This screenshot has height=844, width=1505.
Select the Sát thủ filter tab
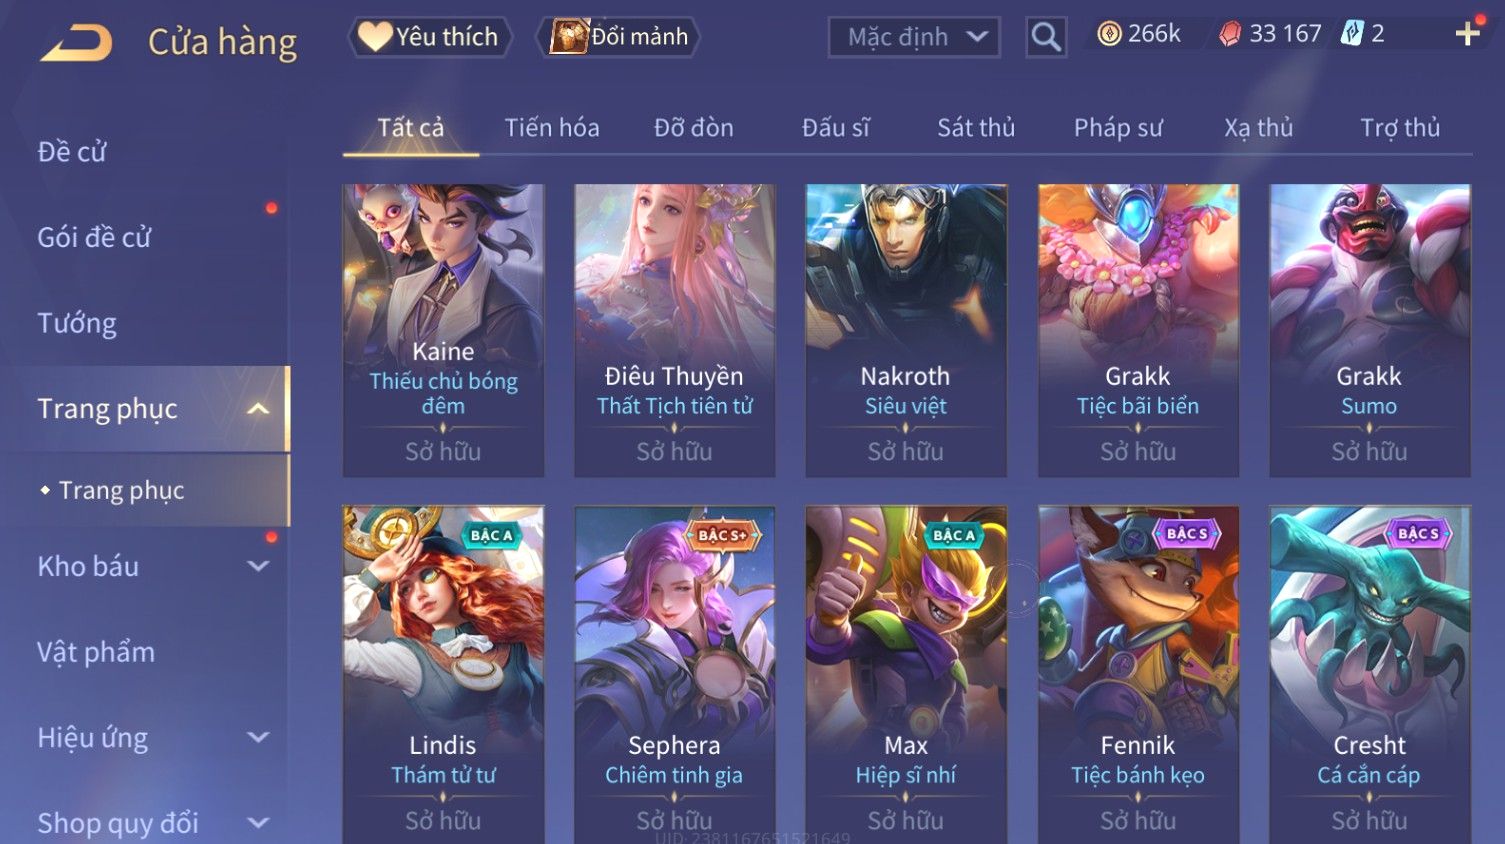[976, 128]
